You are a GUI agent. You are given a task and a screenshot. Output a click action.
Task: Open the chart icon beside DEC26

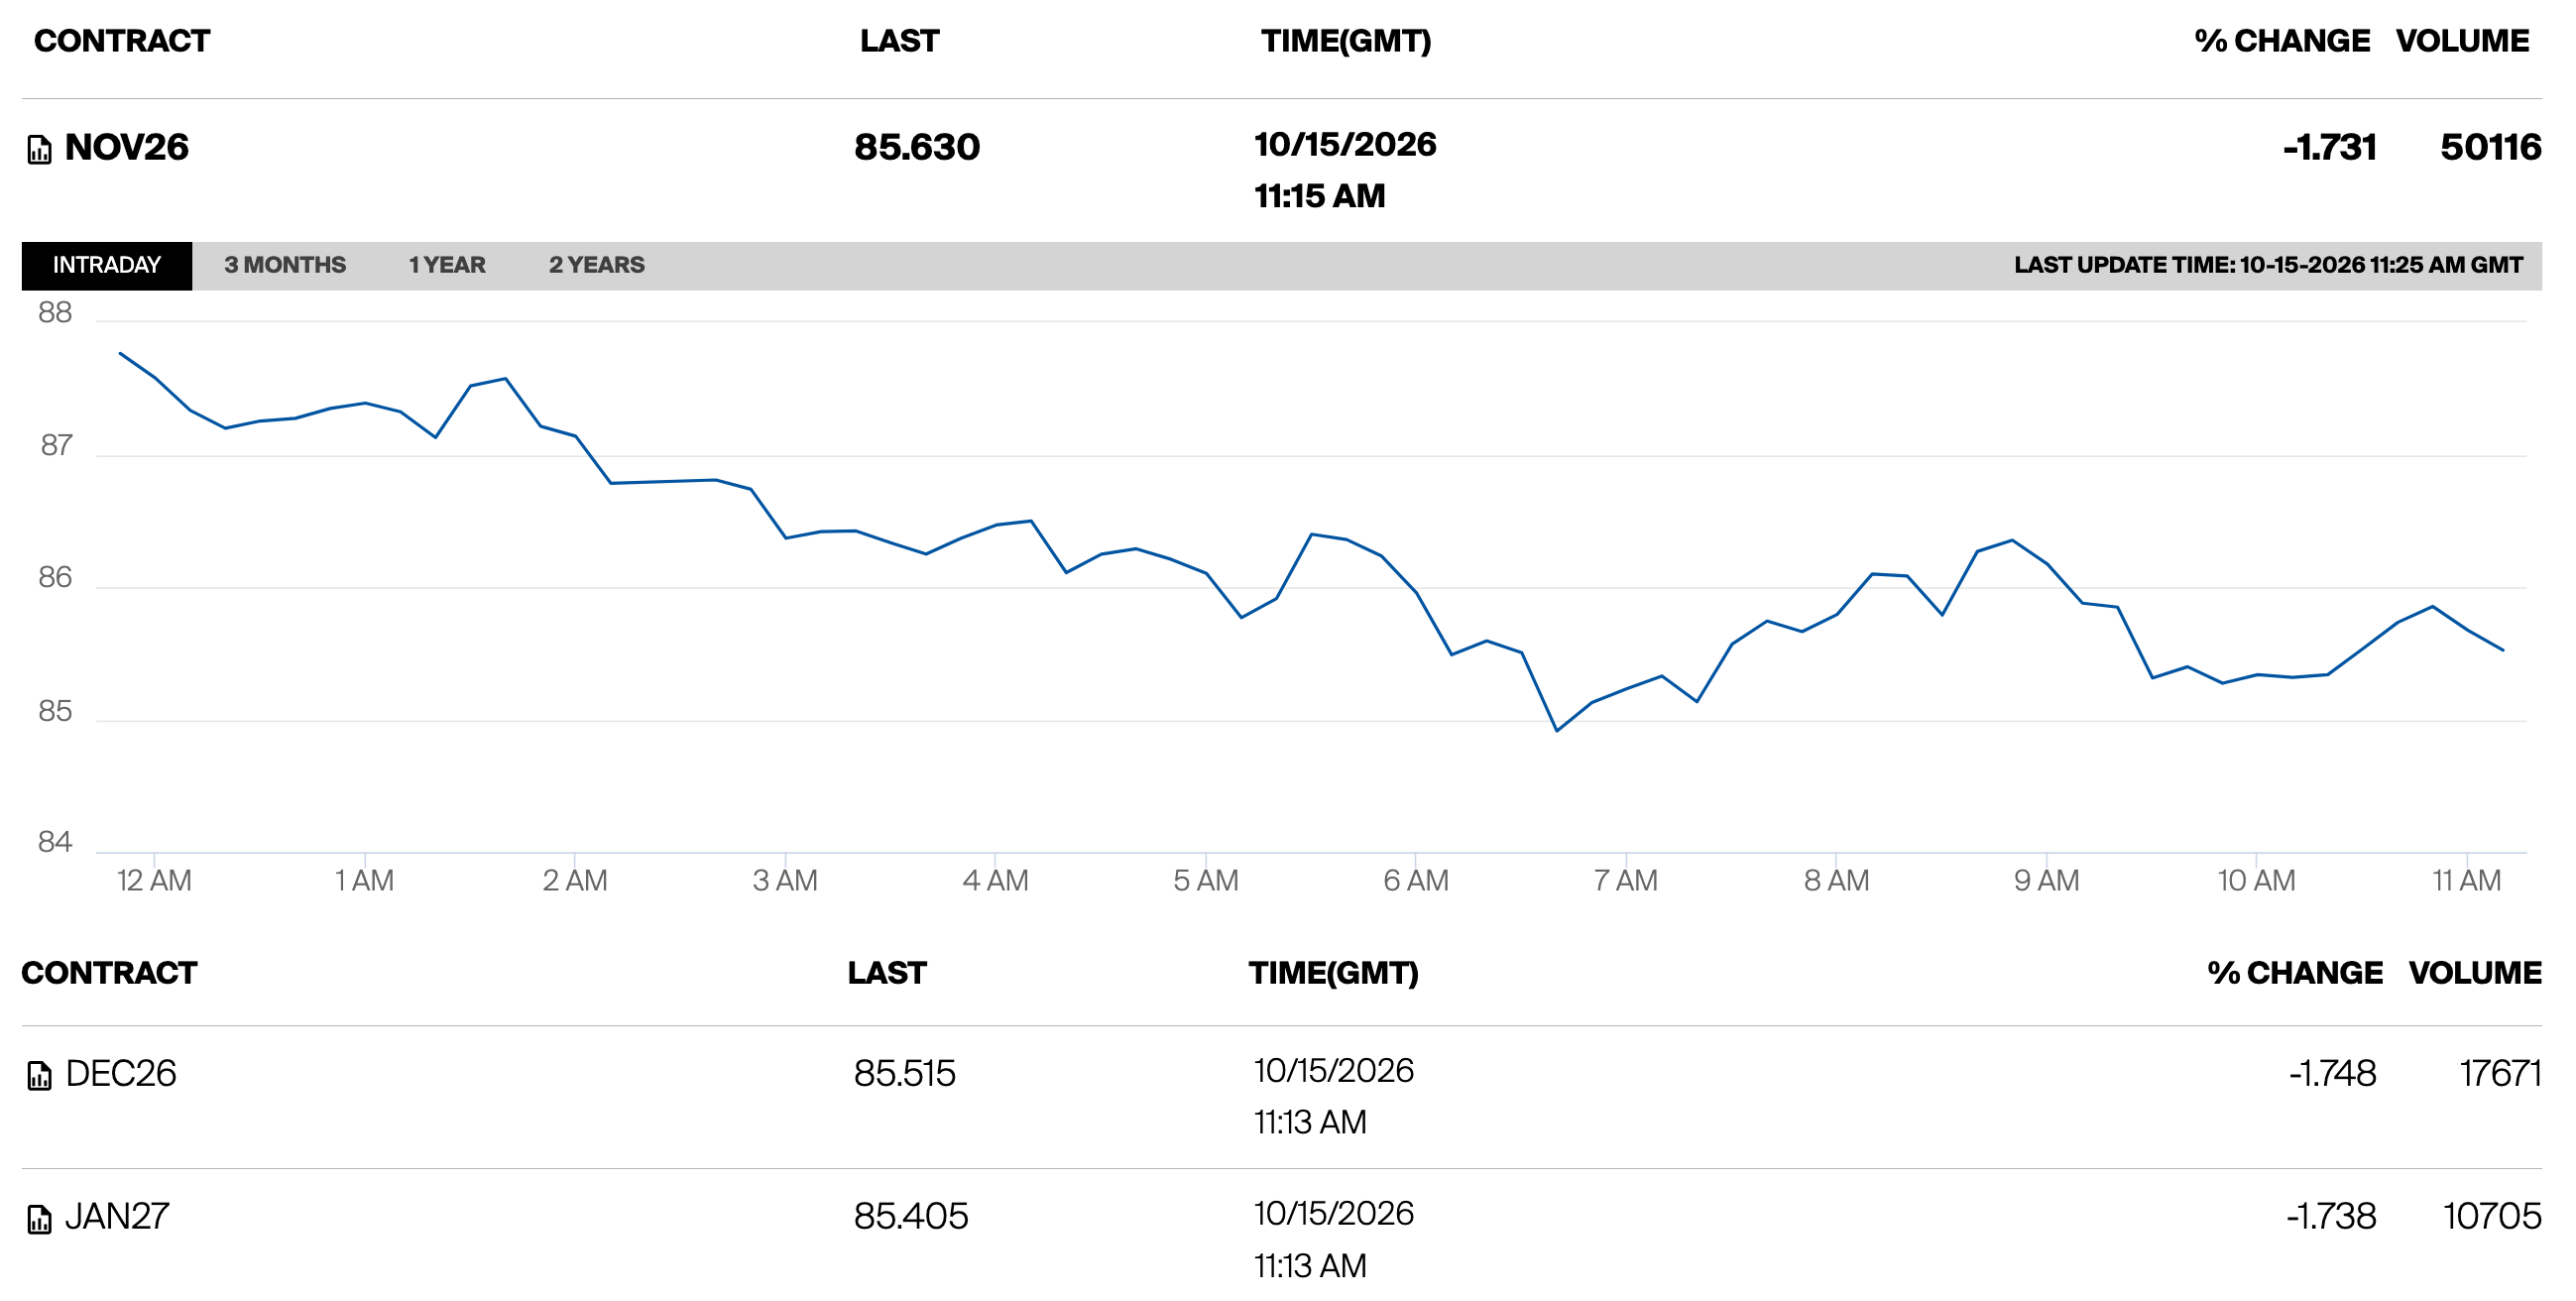click(39, 1076)
